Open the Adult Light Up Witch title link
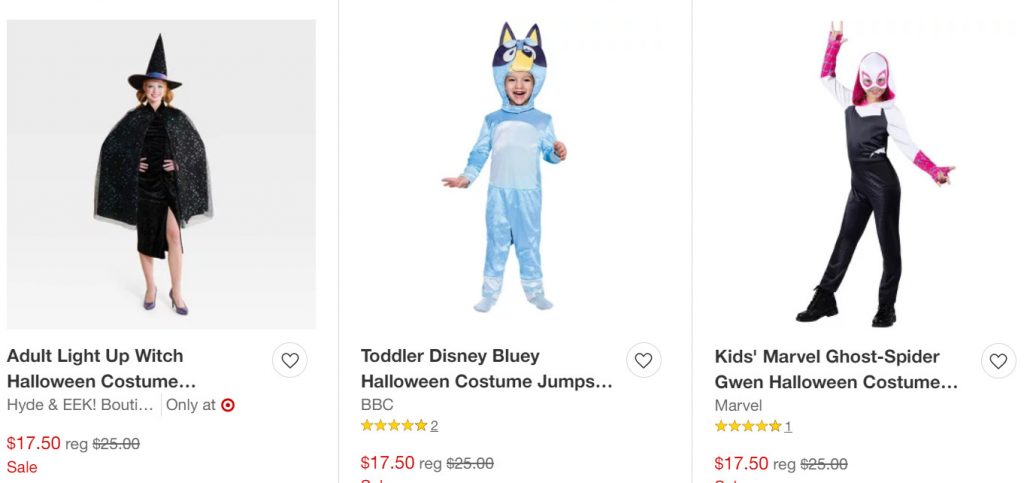Image resolution: width=1024 pixels, height=483 pixels. coord(101,368)
